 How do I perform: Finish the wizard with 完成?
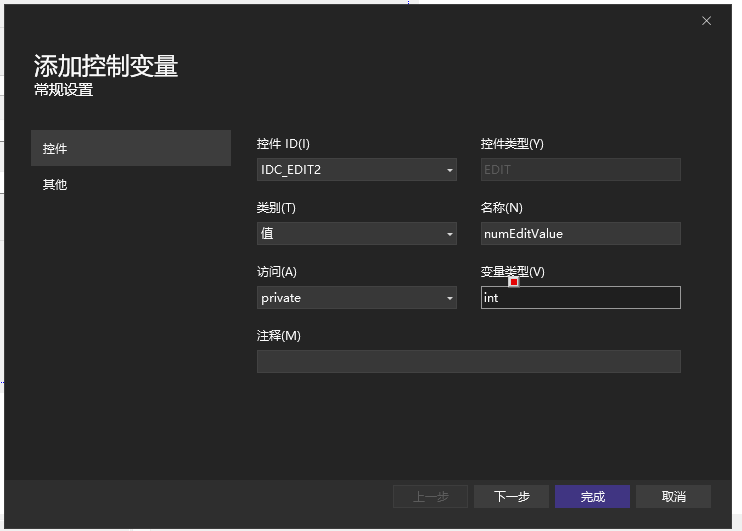coord(592,496)
